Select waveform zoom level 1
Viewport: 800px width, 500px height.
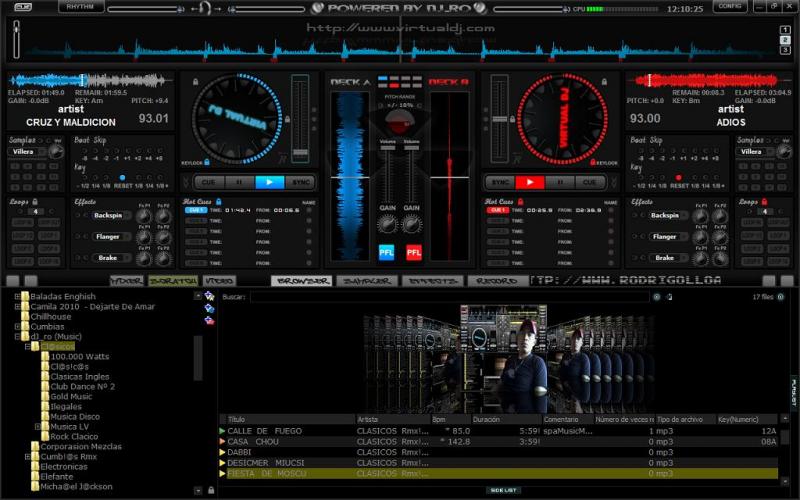pyautogui.click(x=785, y=30)
